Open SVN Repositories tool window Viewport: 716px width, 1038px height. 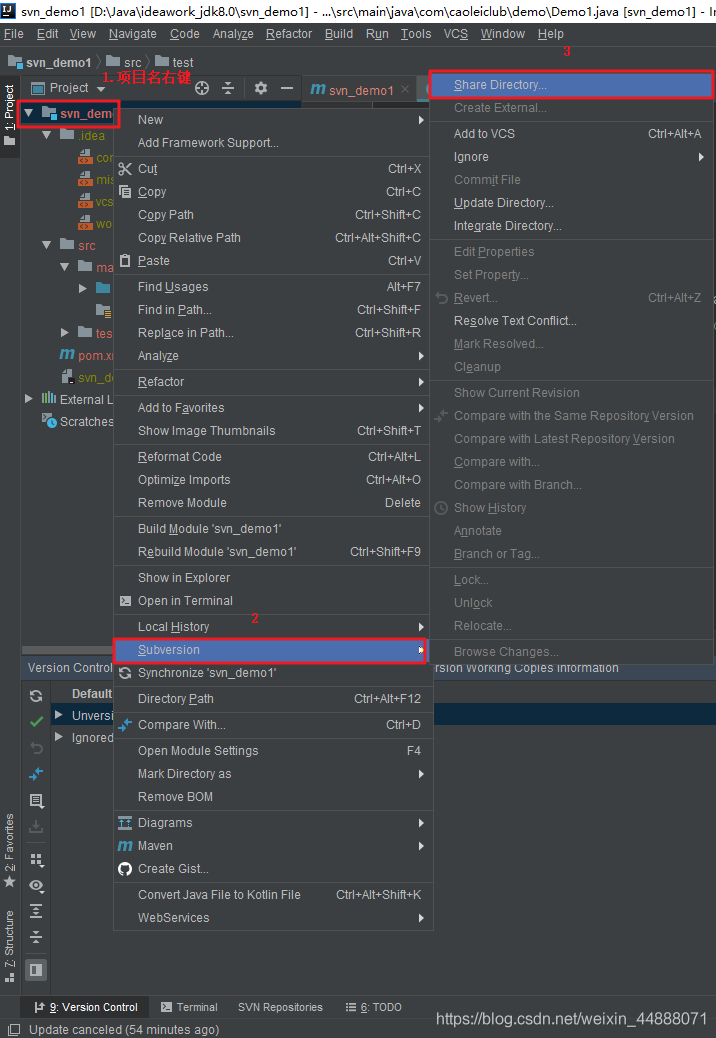point(281,1007)
